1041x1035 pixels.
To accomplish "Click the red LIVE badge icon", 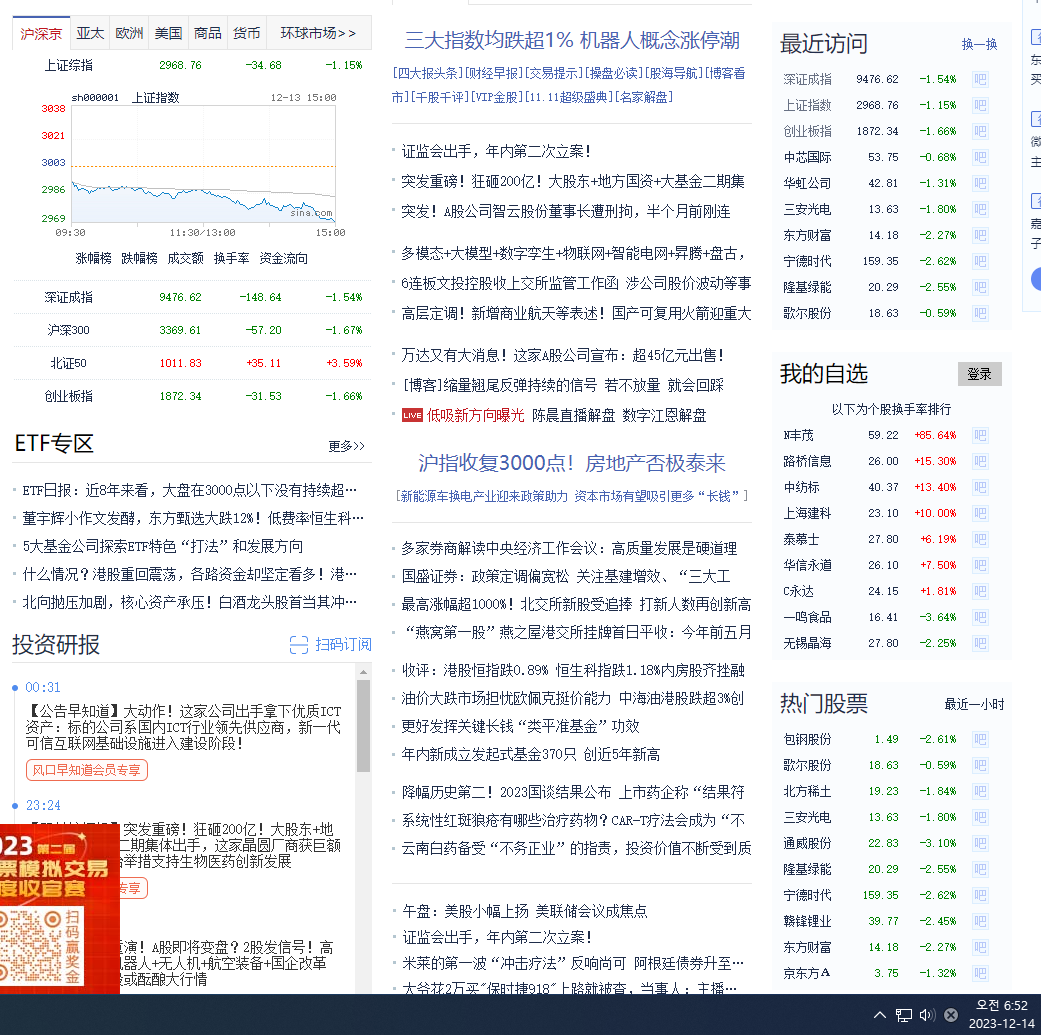I will coord(412,416).
